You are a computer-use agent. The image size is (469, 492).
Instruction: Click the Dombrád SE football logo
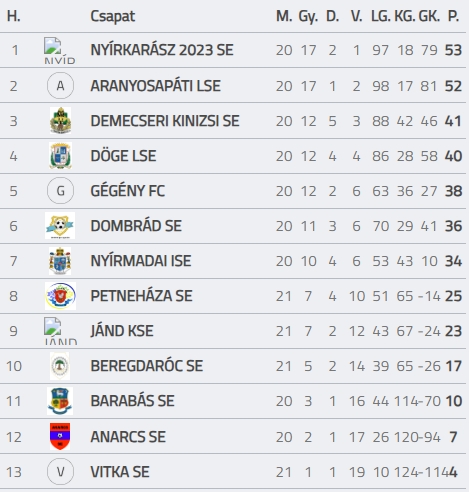[x=60, y=226]
